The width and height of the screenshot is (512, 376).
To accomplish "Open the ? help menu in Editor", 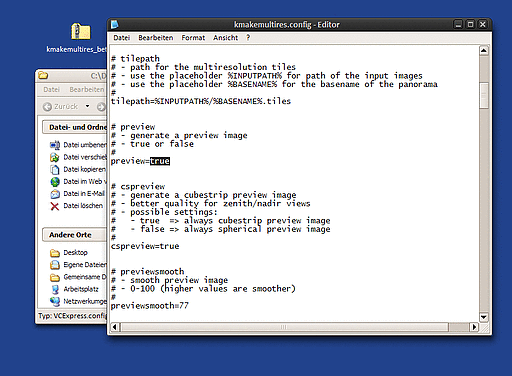I will coord(248,38).
